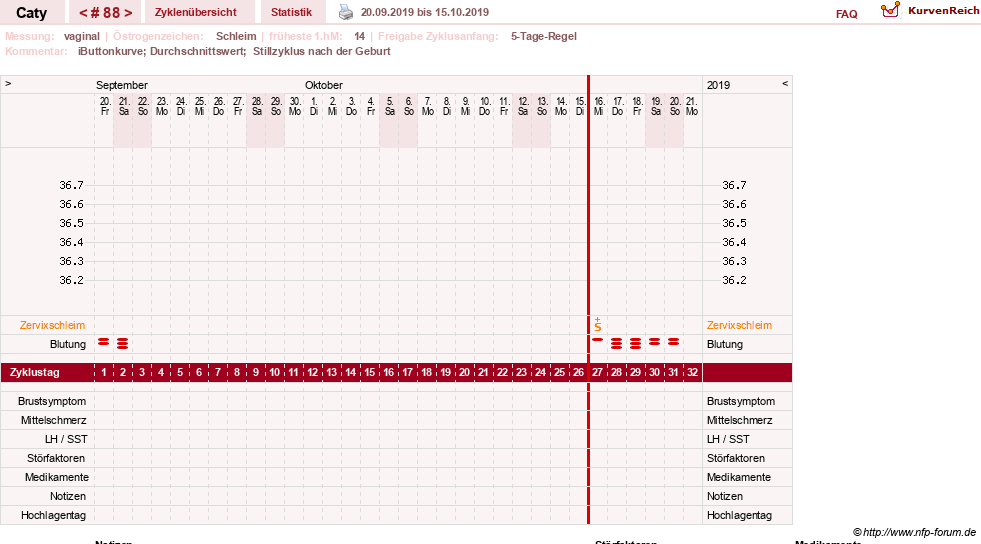Select the bleeding mark on cycle day 28
The height and width of the screenshot is (544, 981).
point(616,343)
